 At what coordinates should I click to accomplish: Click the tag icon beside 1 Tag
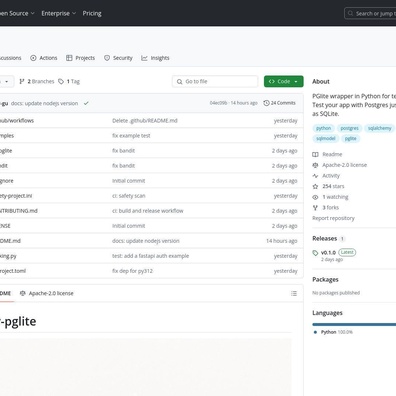pos(61,81)
